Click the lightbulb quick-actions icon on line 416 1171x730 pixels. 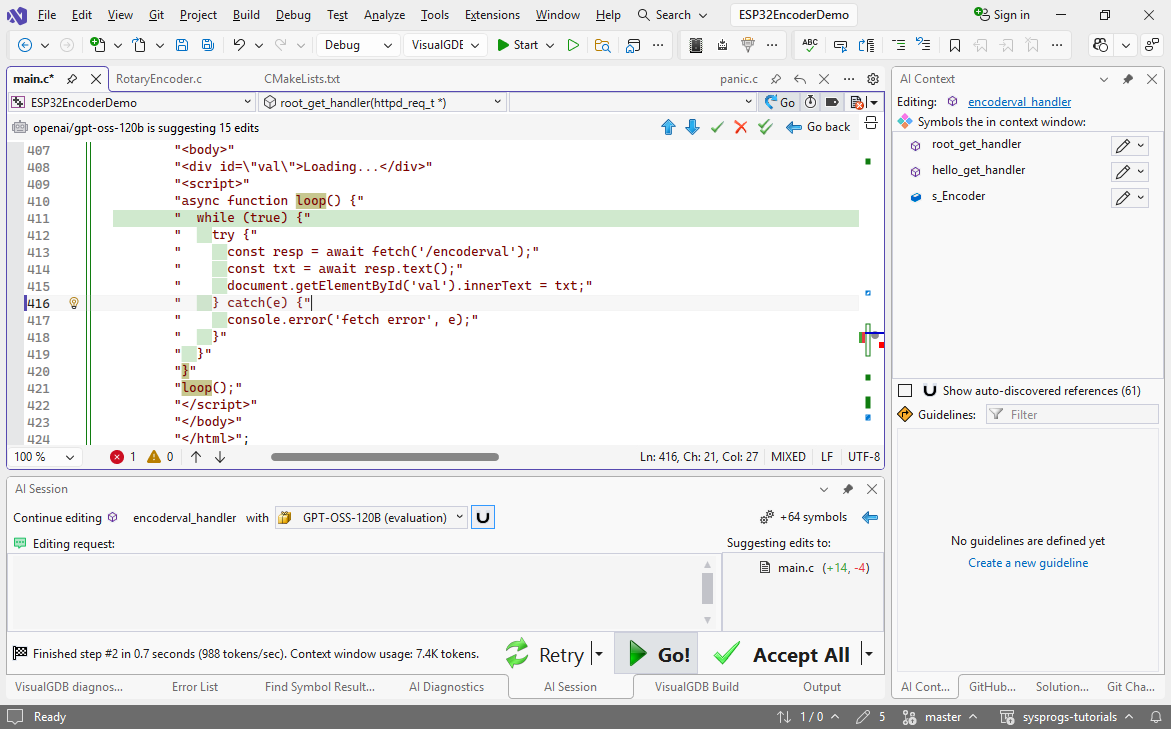(x=73, y=303)
